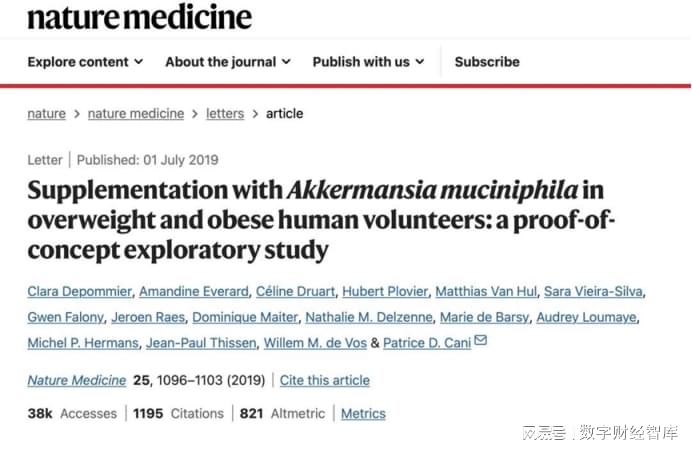This screenshot has height=453, width=692.
Task: Click the Subscribe menu item
Action: (487, 62)
